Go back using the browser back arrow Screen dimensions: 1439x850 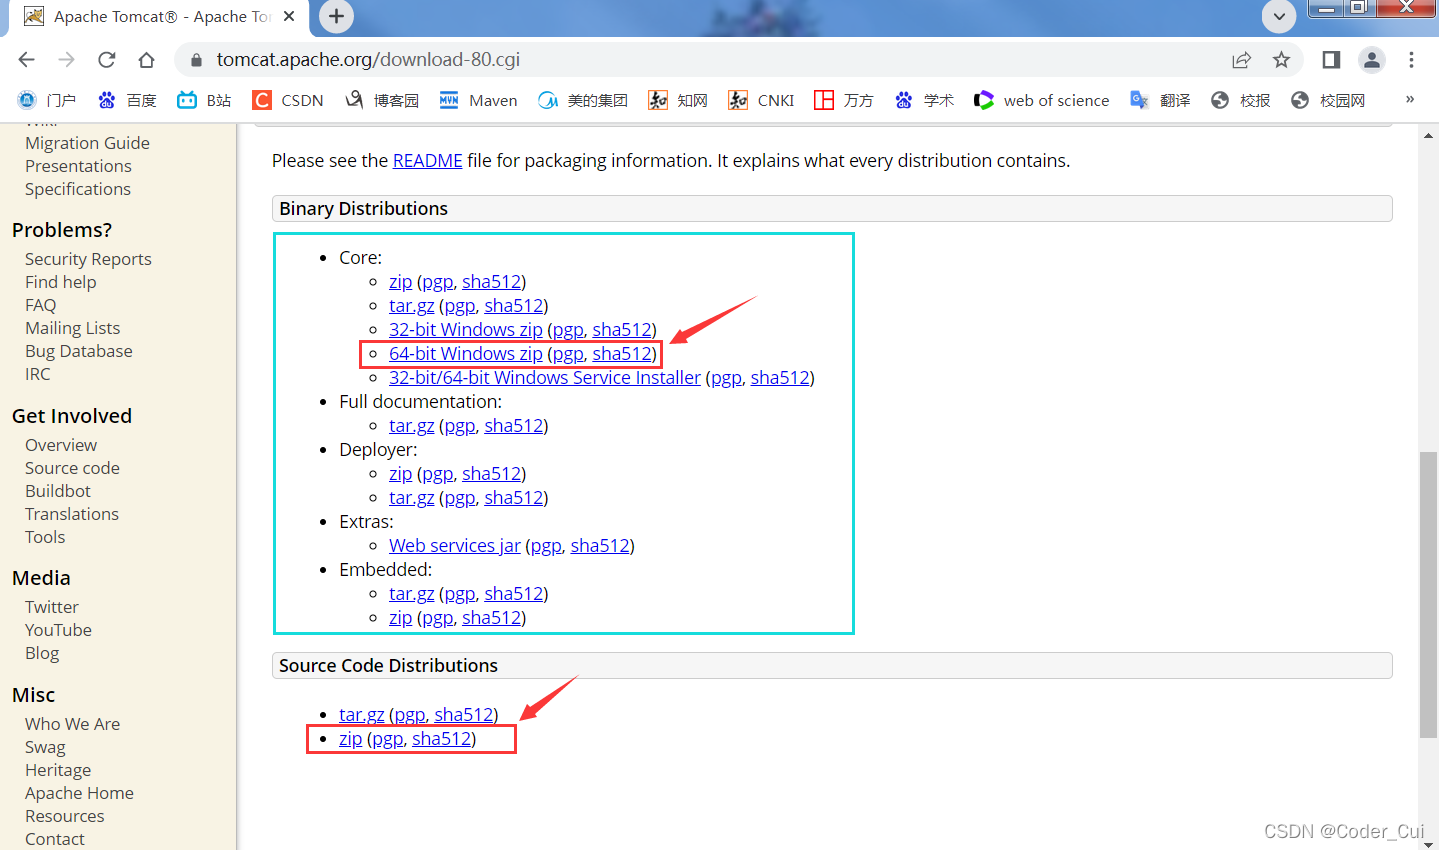pyautogui.click(x=27, y=60)
